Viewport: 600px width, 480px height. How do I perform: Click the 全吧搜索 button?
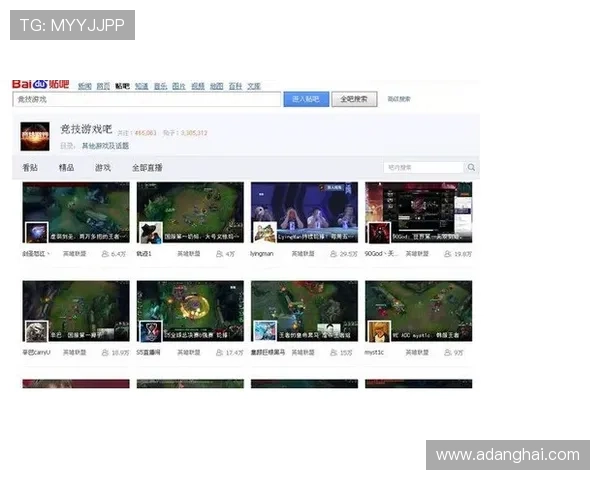coord(354,100)
